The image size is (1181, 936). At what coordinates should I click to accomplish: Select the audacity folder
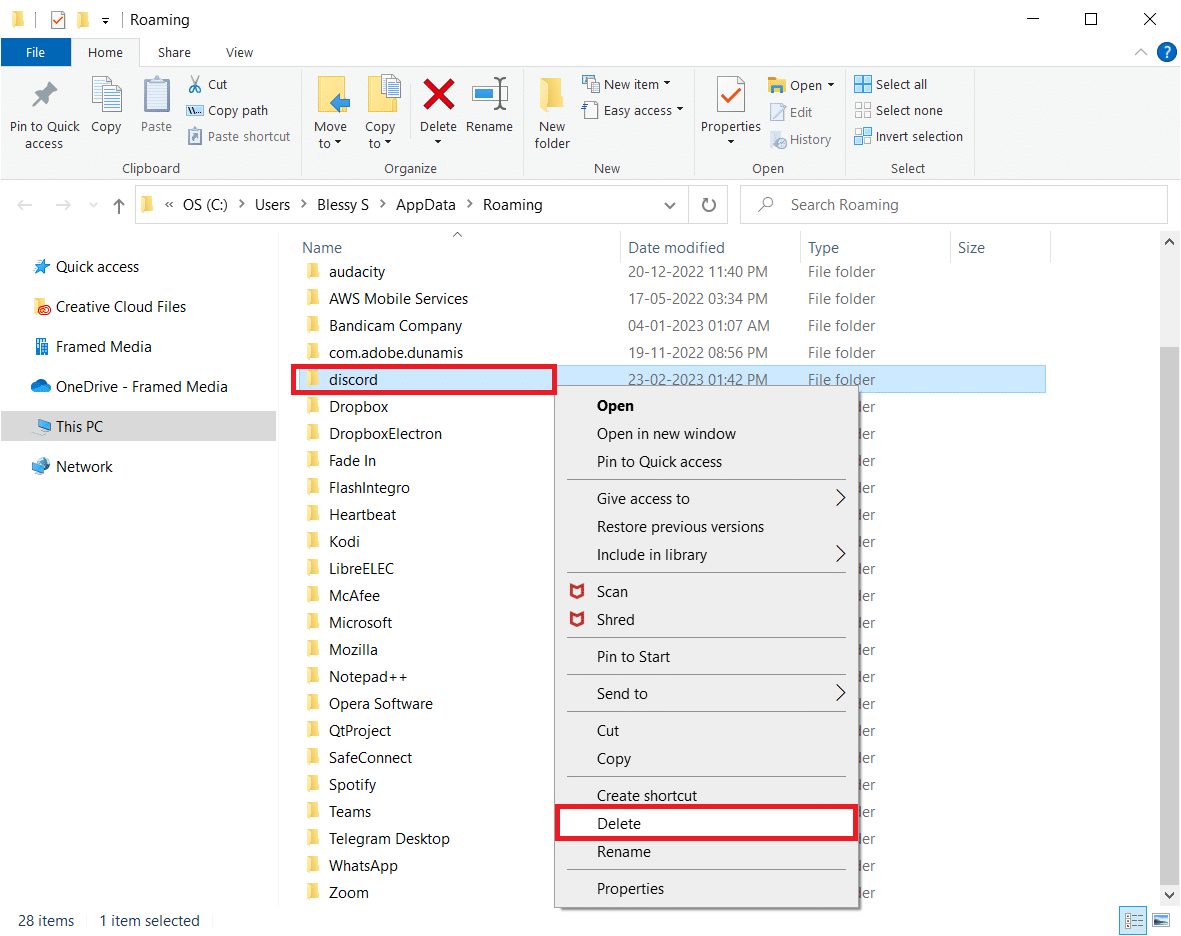(357, 272)
